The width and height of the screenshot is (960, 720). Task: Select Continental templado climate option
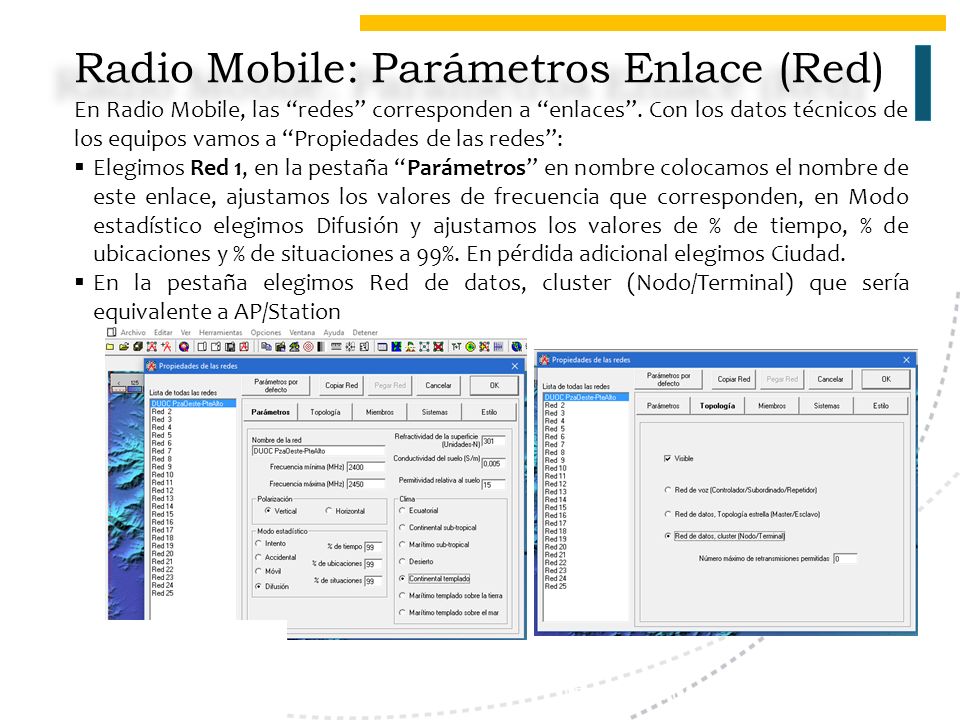402,578
